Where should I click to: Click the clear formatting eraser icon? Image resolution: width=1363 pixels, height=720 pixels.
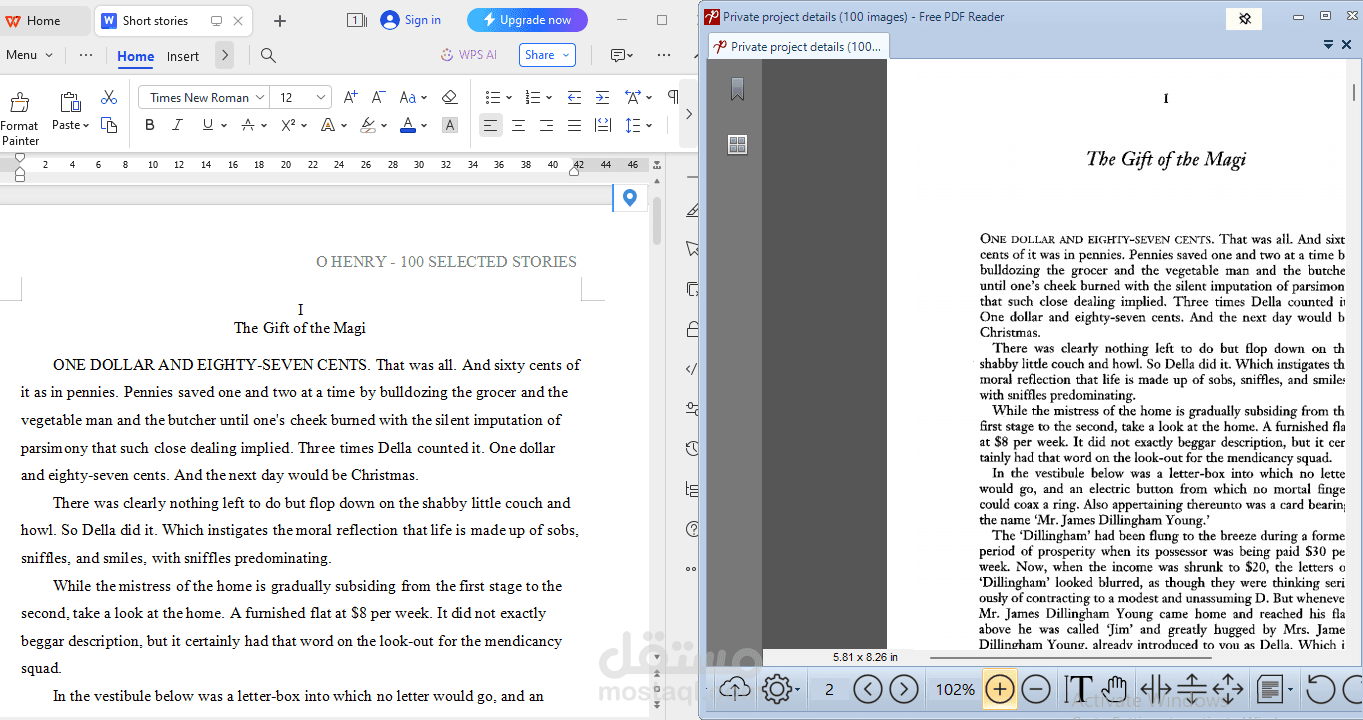point(449,97)
